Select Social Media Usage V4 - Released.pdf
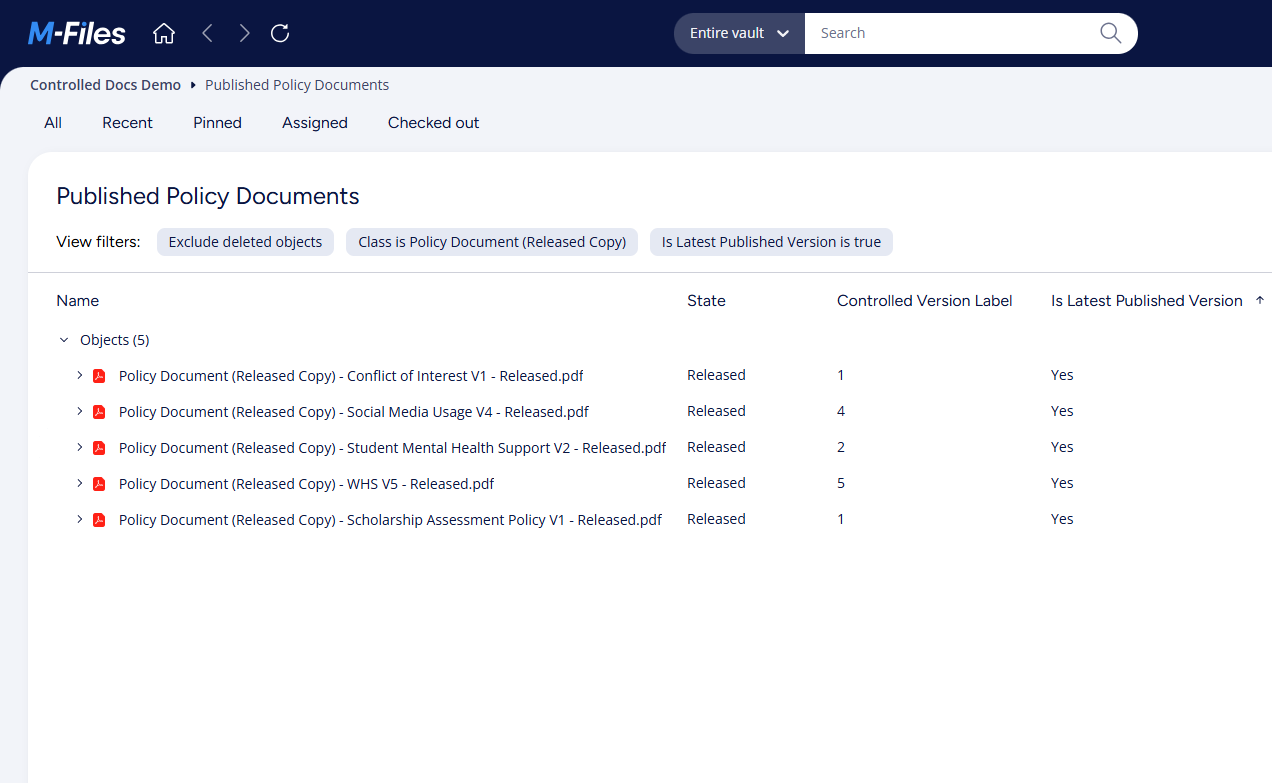Image resolution: width=1272 pixels, height=783 pixels. [x=354, y=412]
